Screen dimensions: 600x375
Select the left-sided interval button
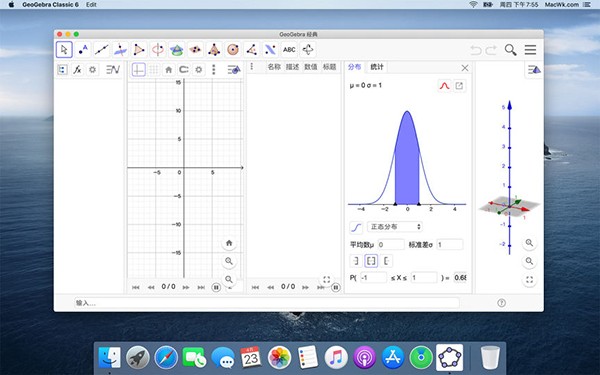coord(356,261)
